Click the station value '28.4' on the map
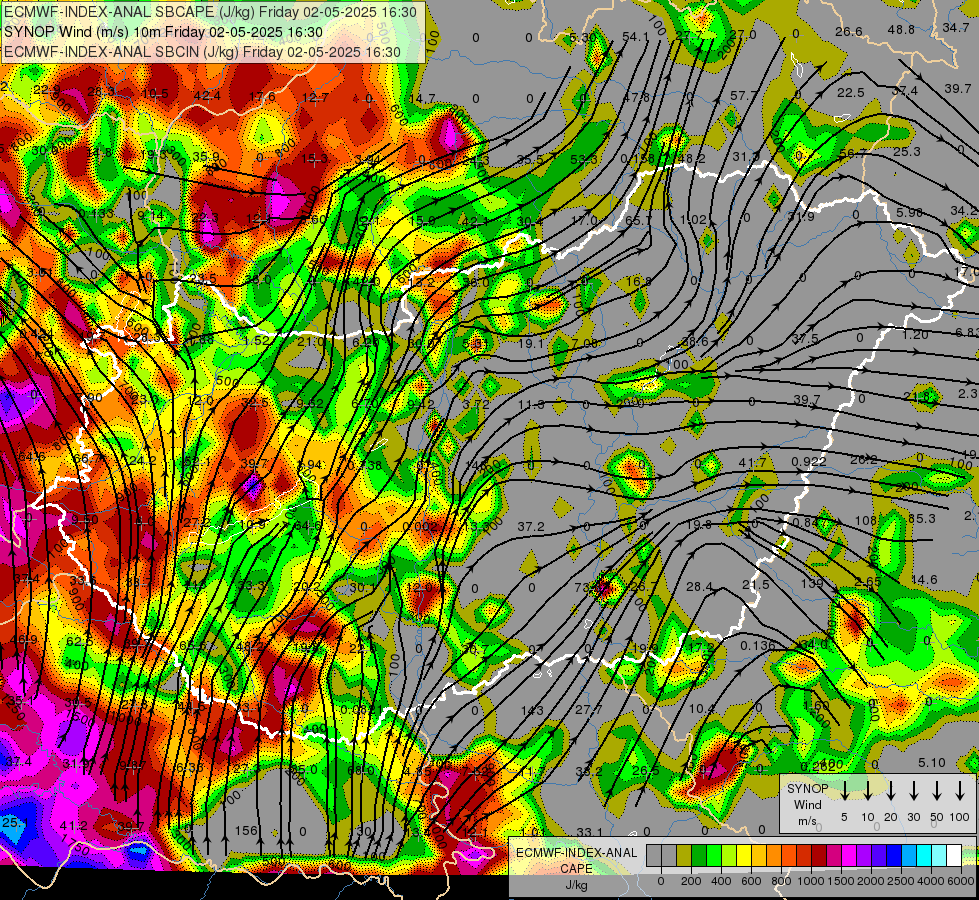Screen dimensions: 979x900 (x=699, y=586)
